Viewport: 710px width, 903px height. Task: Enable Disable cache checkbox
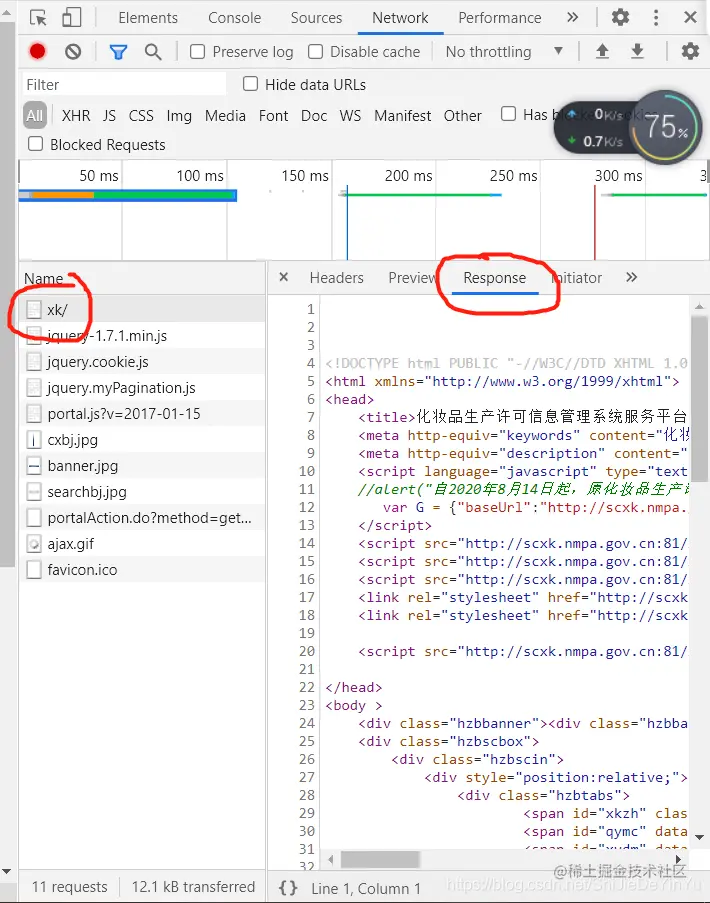(315, 52)
